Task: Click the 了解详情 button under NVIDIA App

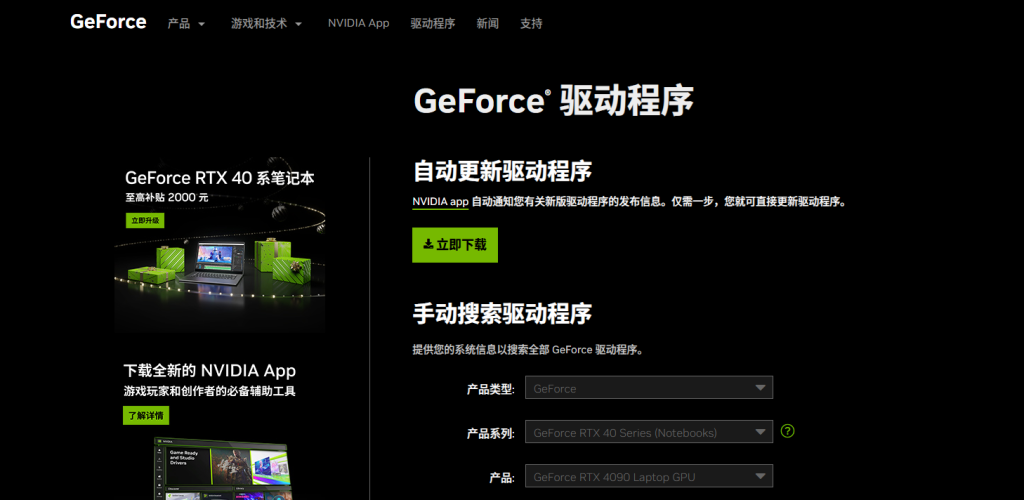Action: 146,415
